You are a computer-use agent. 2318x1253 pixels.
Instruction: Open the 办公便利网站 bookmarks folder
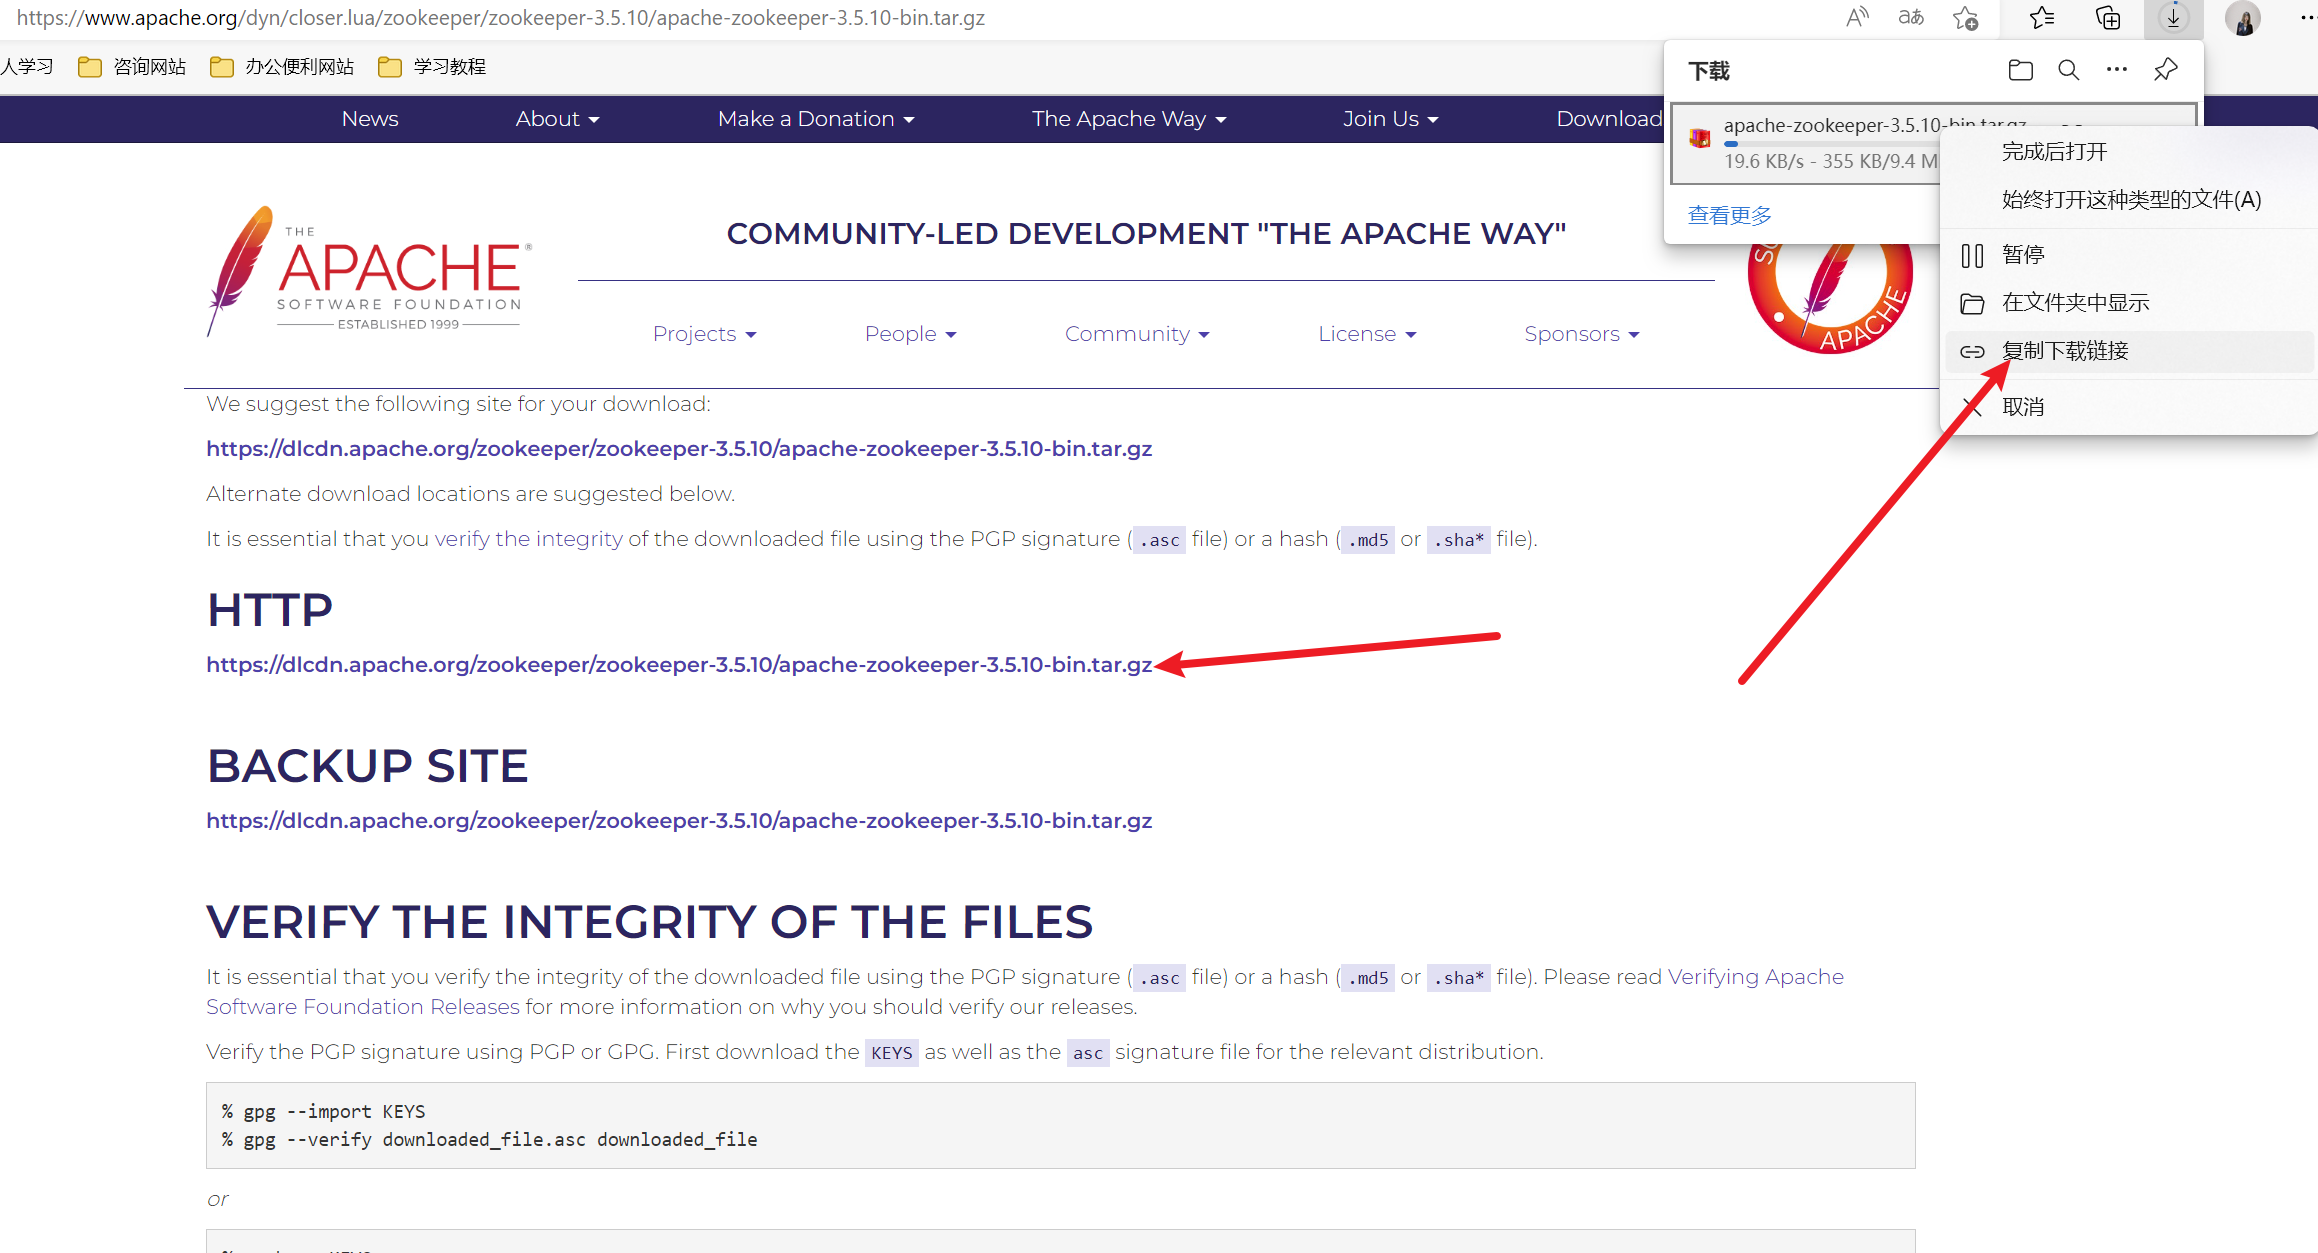(282, 67)
